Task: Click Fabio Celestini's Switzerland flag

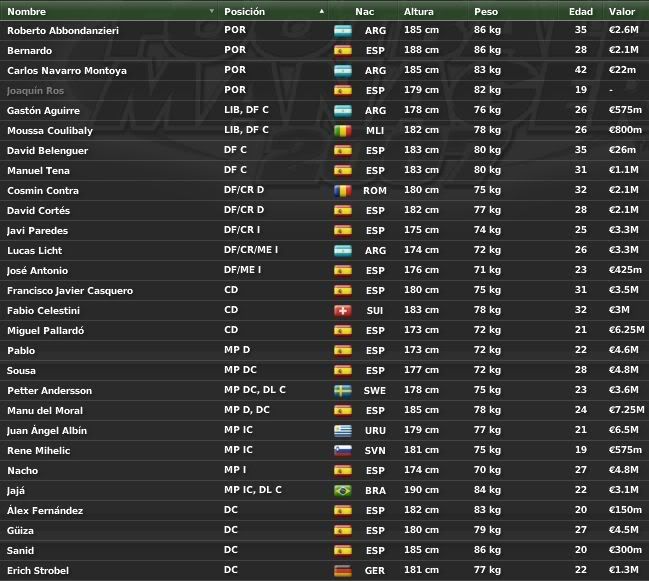Action: (343, 311)
